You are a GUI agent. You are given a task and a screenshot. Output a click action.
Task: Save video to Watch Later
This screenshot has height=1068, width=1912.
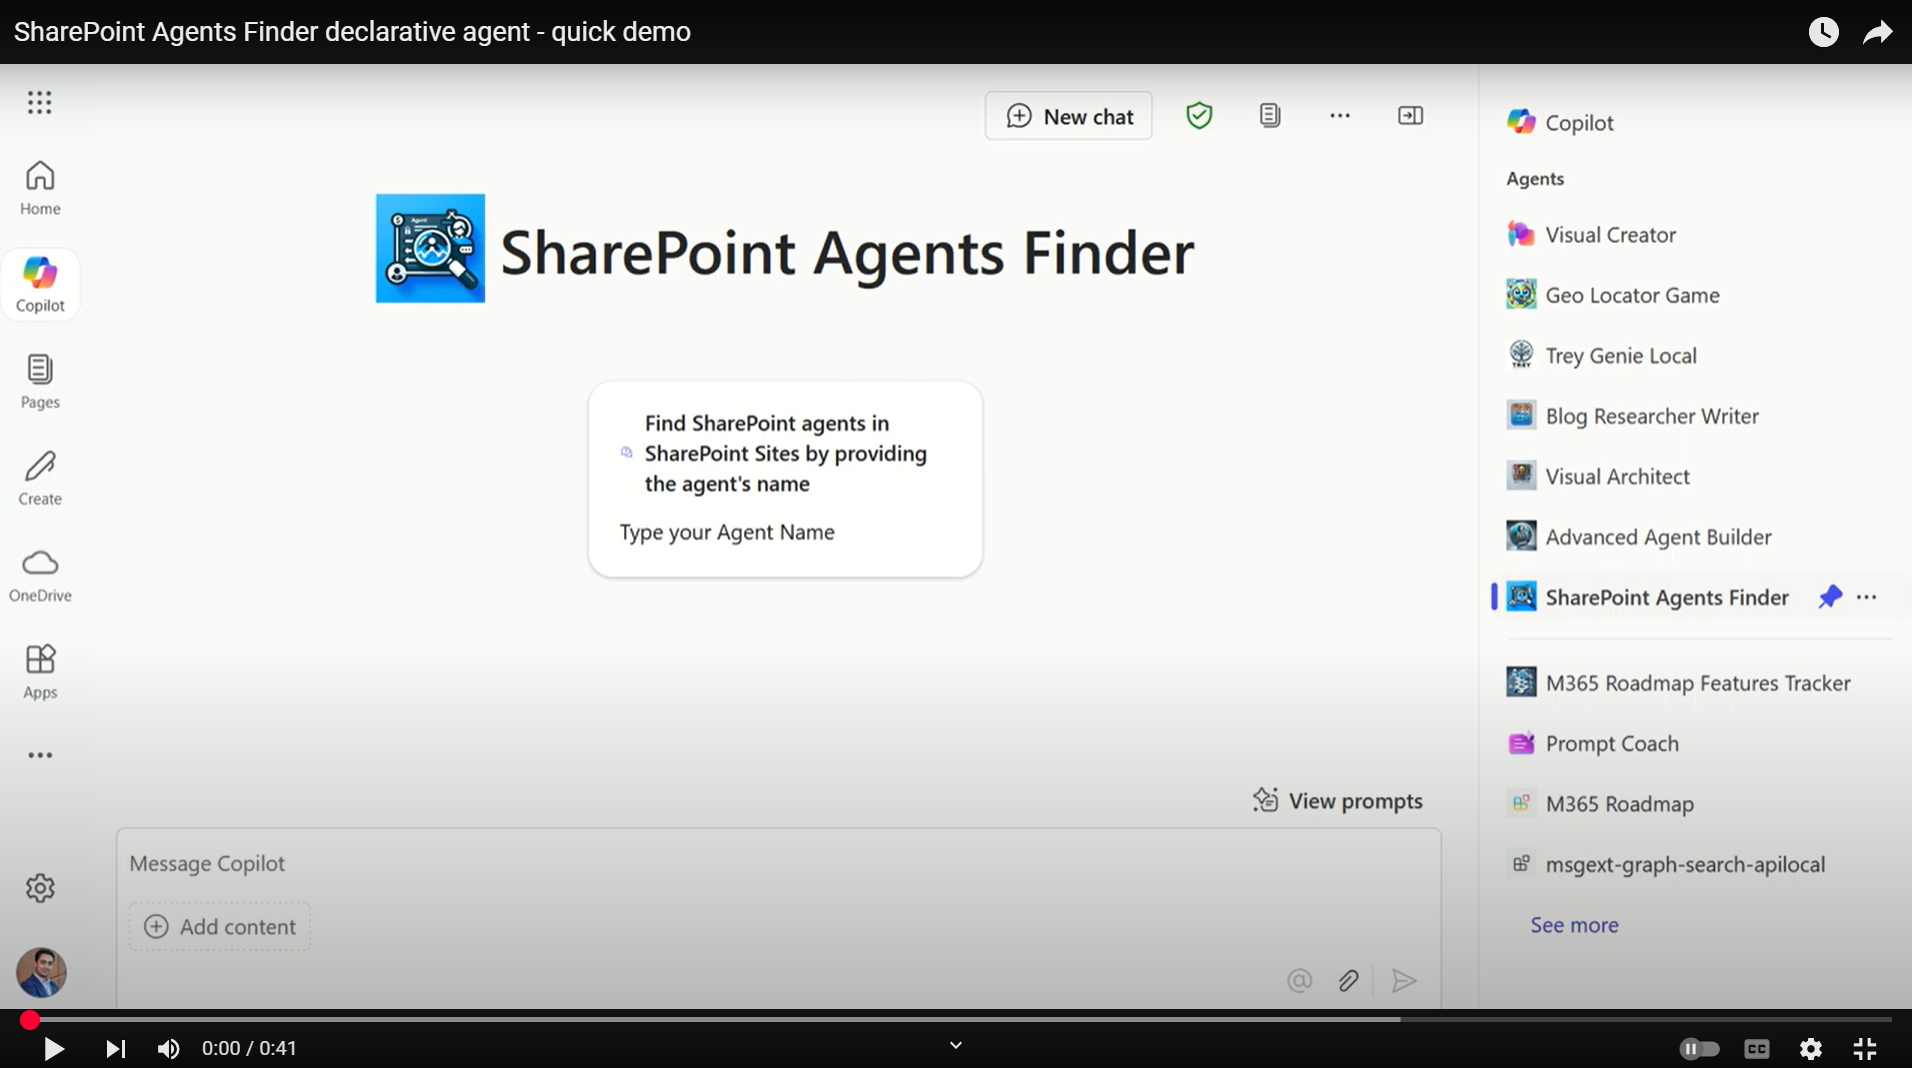tap(1823, 31)
